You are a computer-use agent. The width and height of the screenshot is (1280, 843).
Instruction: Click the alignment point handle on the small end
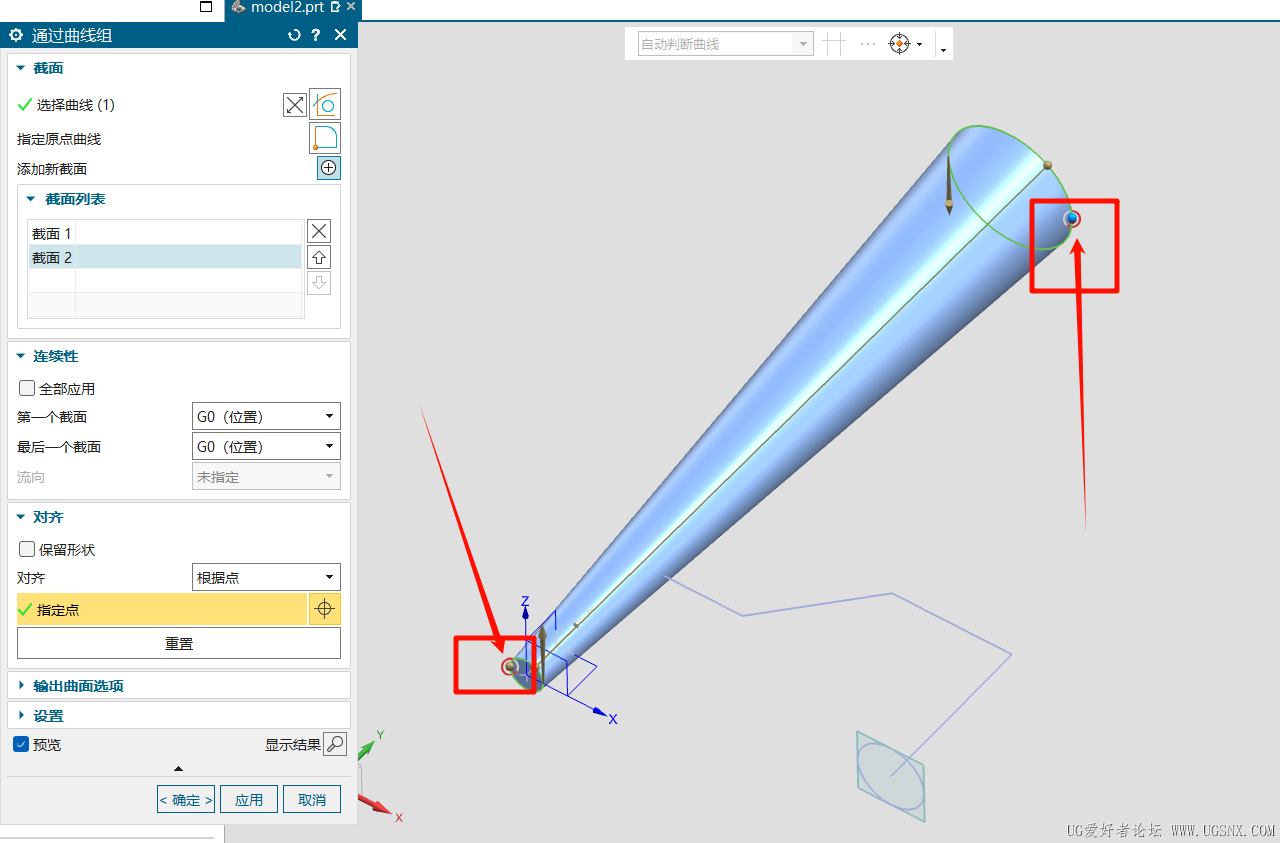(511, 666)
